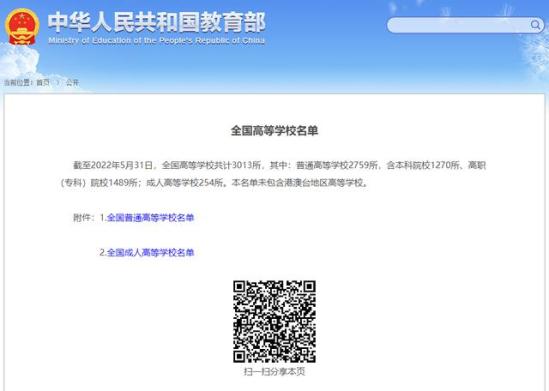The width and height of the screenshot is (549, 391).
Task: Click the 当前位置 breadcrumb label
Action: (x=17, y=83)
